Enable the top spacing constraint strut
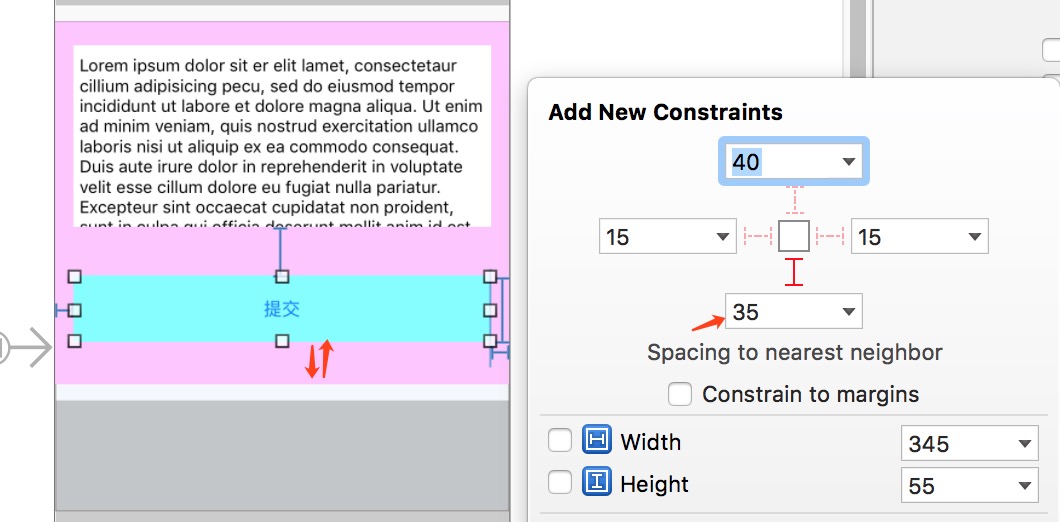 click(794, 200)
